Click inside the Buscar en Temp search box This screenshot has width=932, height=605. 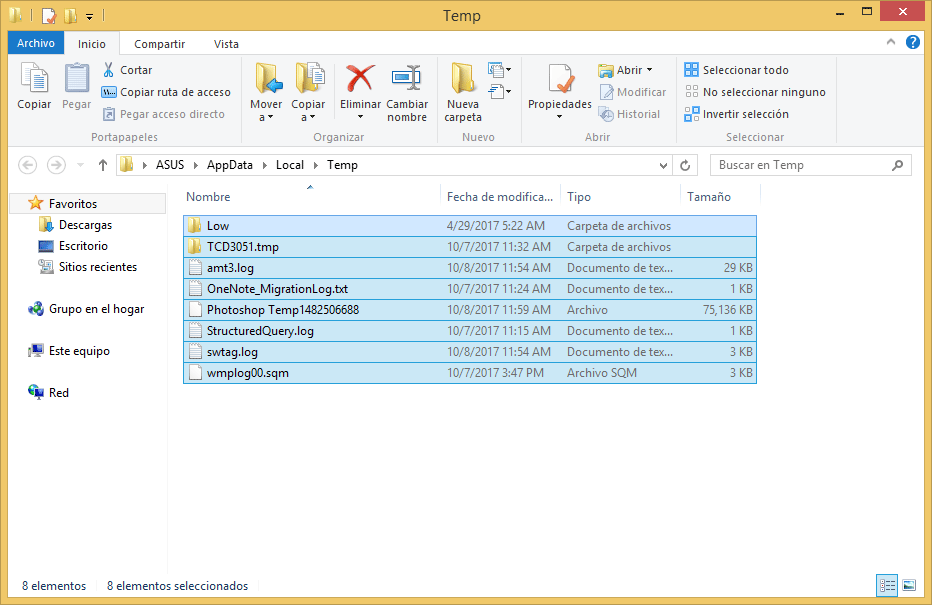click(810, 164)
